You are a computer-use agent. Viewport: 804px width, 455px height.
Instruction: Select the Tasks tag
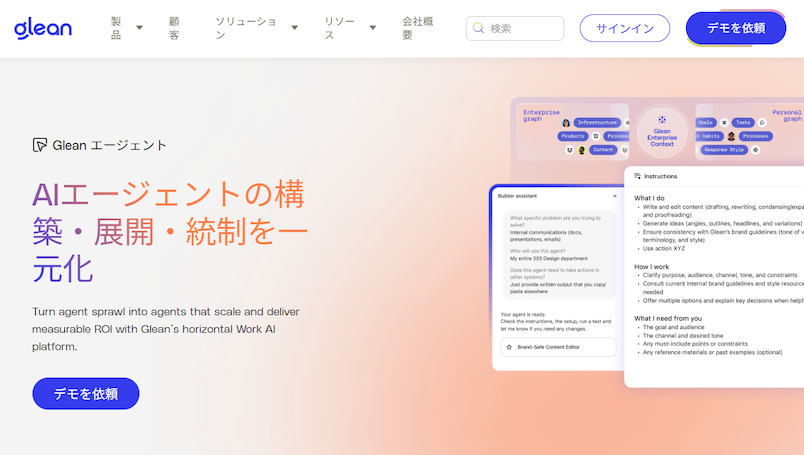click(743, 123)
